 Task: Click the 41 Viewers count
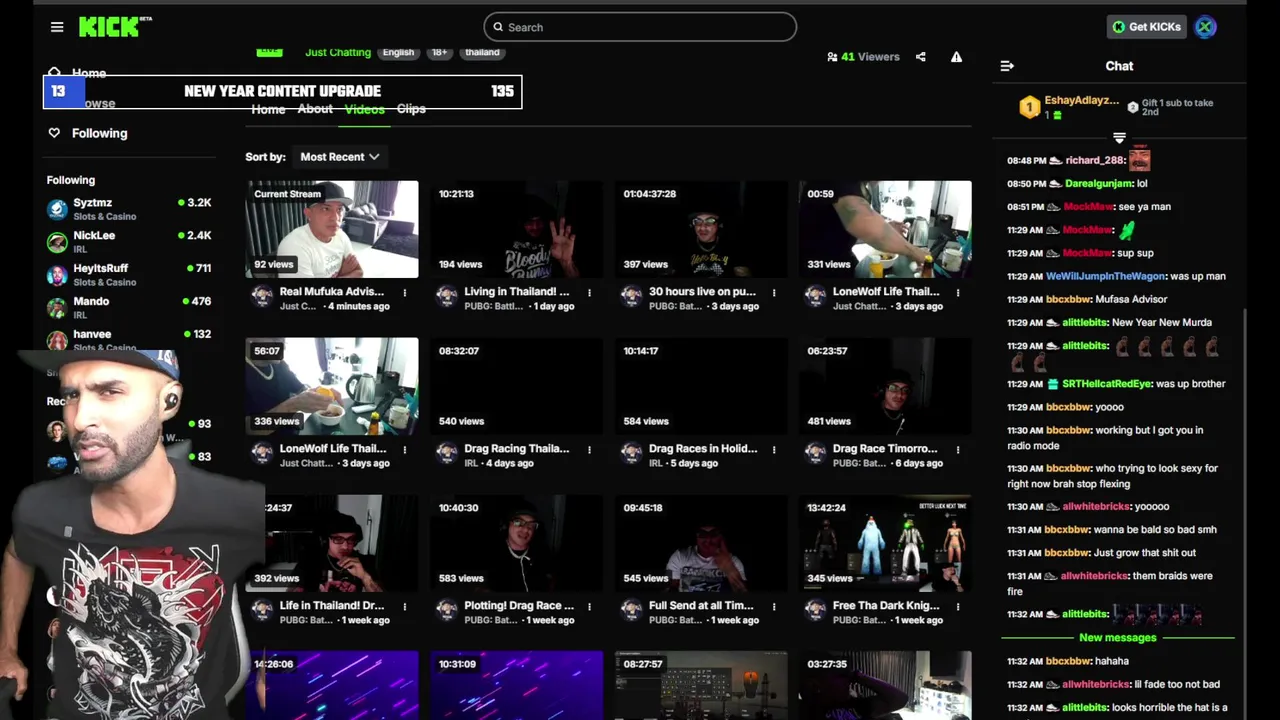(x=864, y=57)
